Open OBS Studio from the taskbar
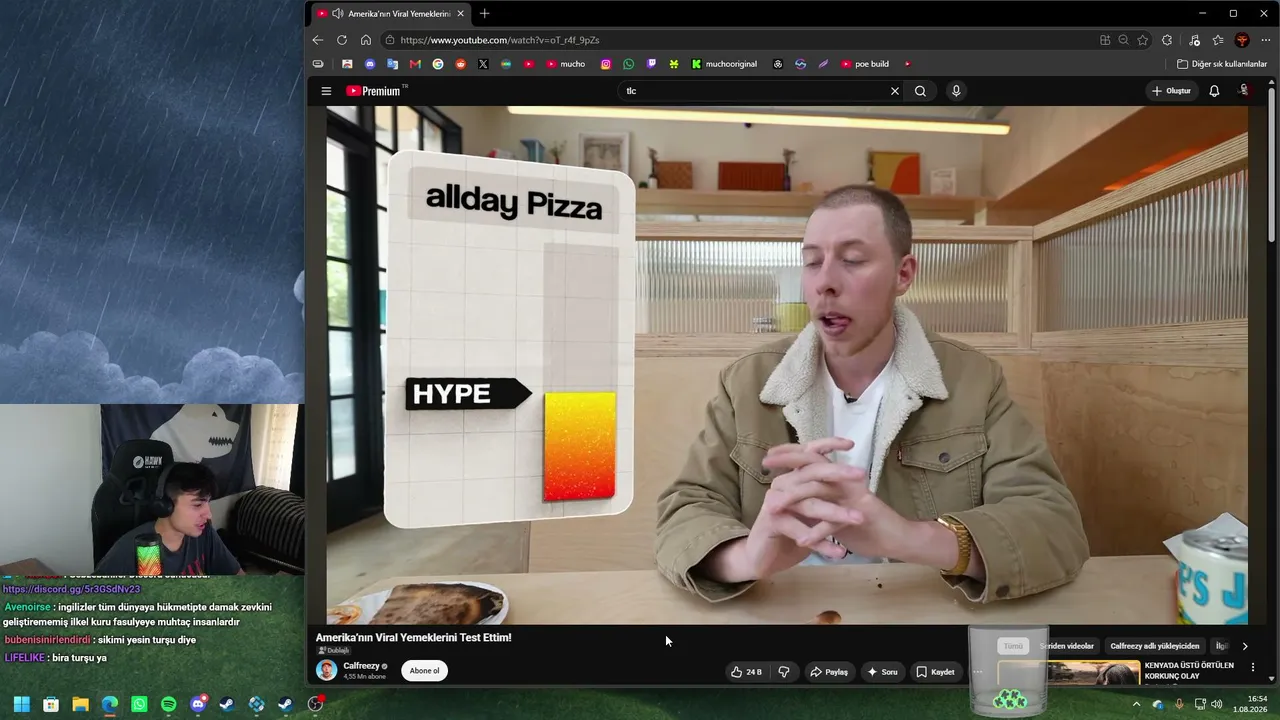This screenshot has width=1280, height=720. click(316, 704)
